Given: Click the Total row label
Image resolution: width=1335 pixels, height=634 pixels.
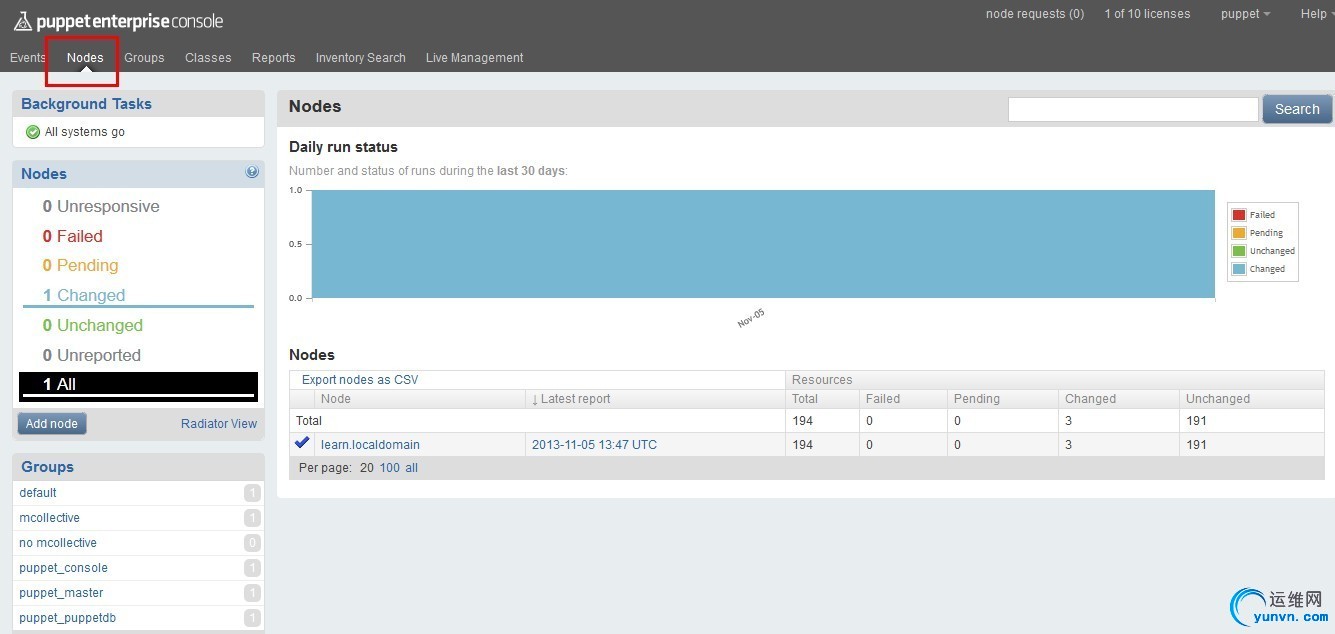Looking at the screenshot, I should point(309,421).
